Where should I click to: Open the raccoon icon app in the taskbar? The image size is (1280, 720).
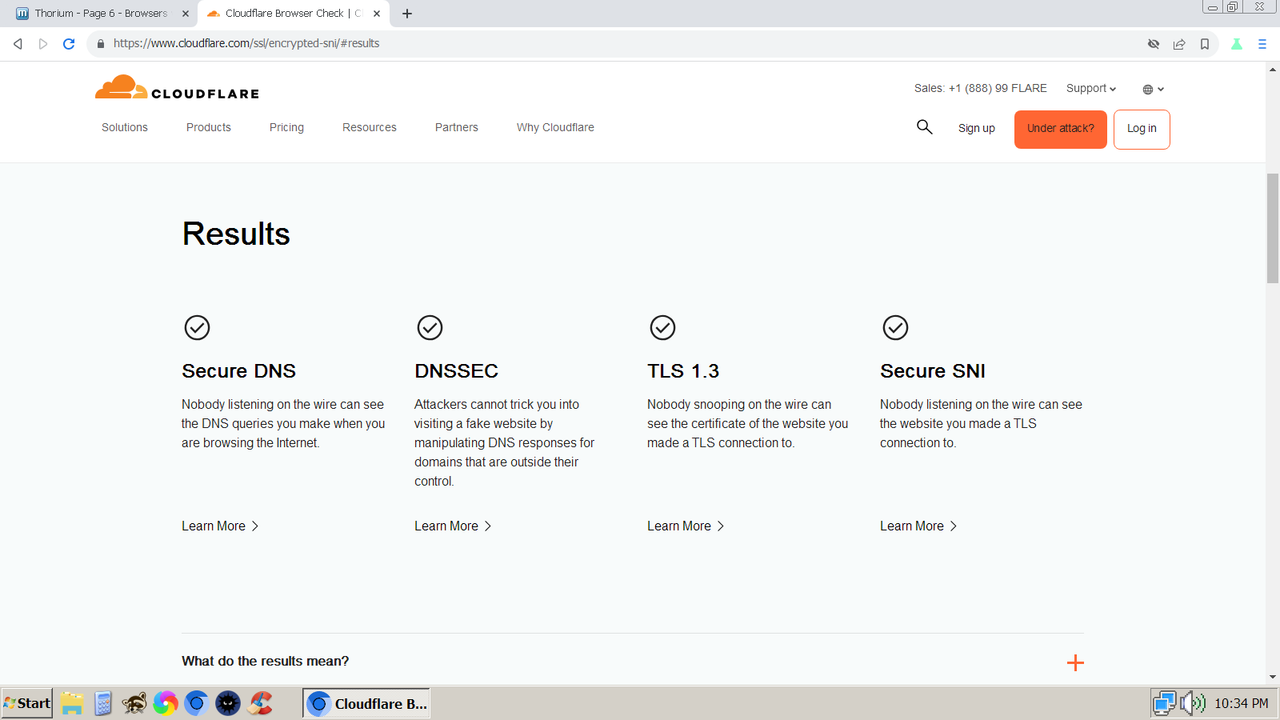click(134, 703)
